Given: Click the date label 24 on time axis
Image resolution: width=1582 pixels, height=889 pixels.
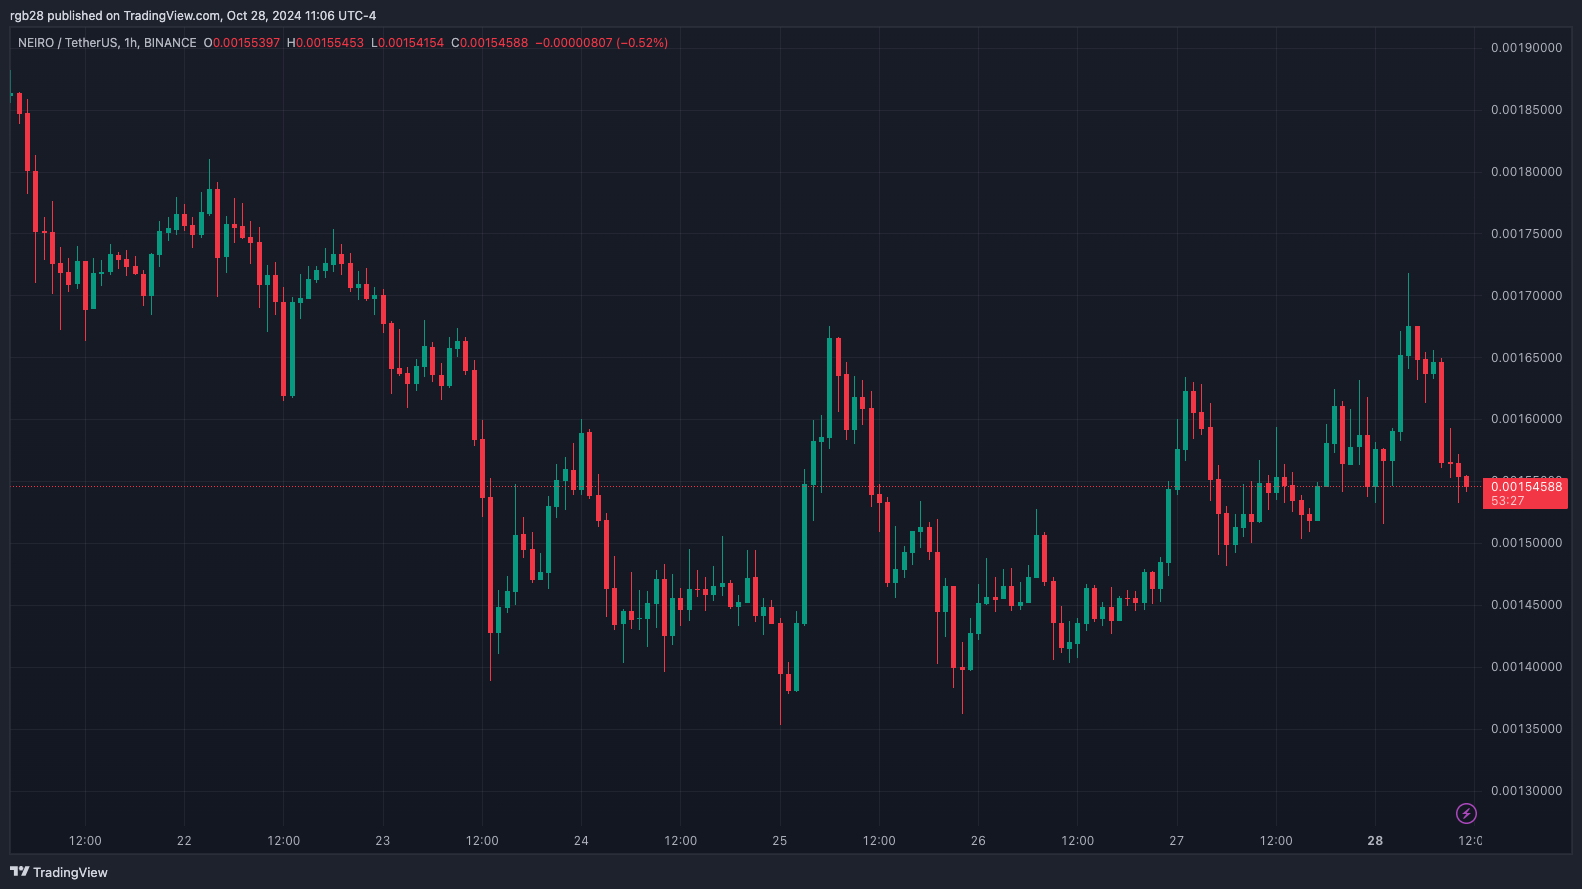Looking at the screenshot, I should (x=581, y=841).
